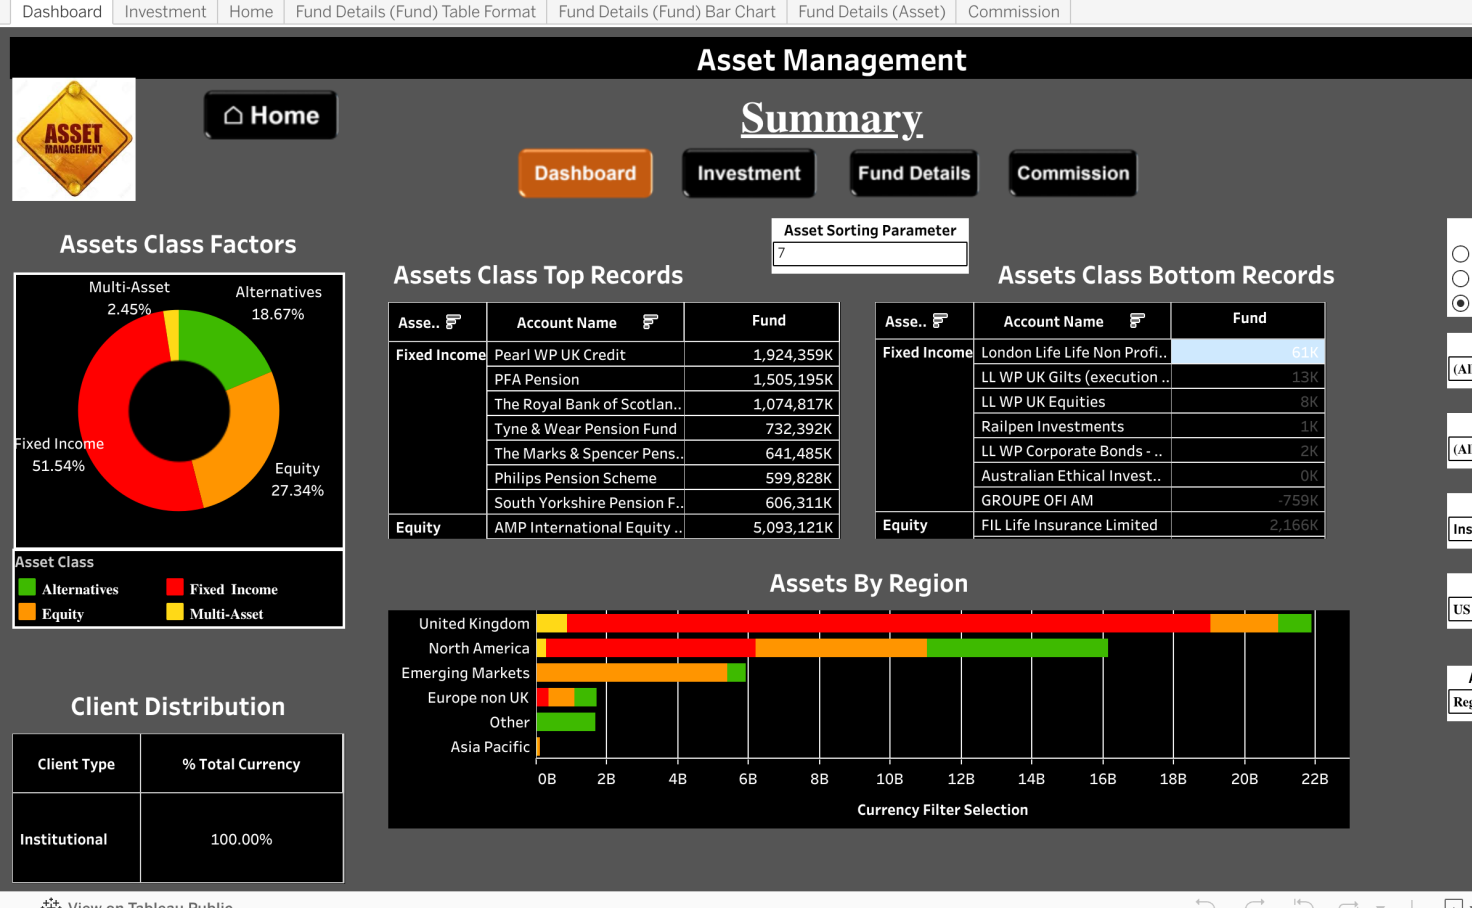Click sort icon beside Account Name in Top Records
Screen dimensions: 1472x908
[x=650, y=322]
